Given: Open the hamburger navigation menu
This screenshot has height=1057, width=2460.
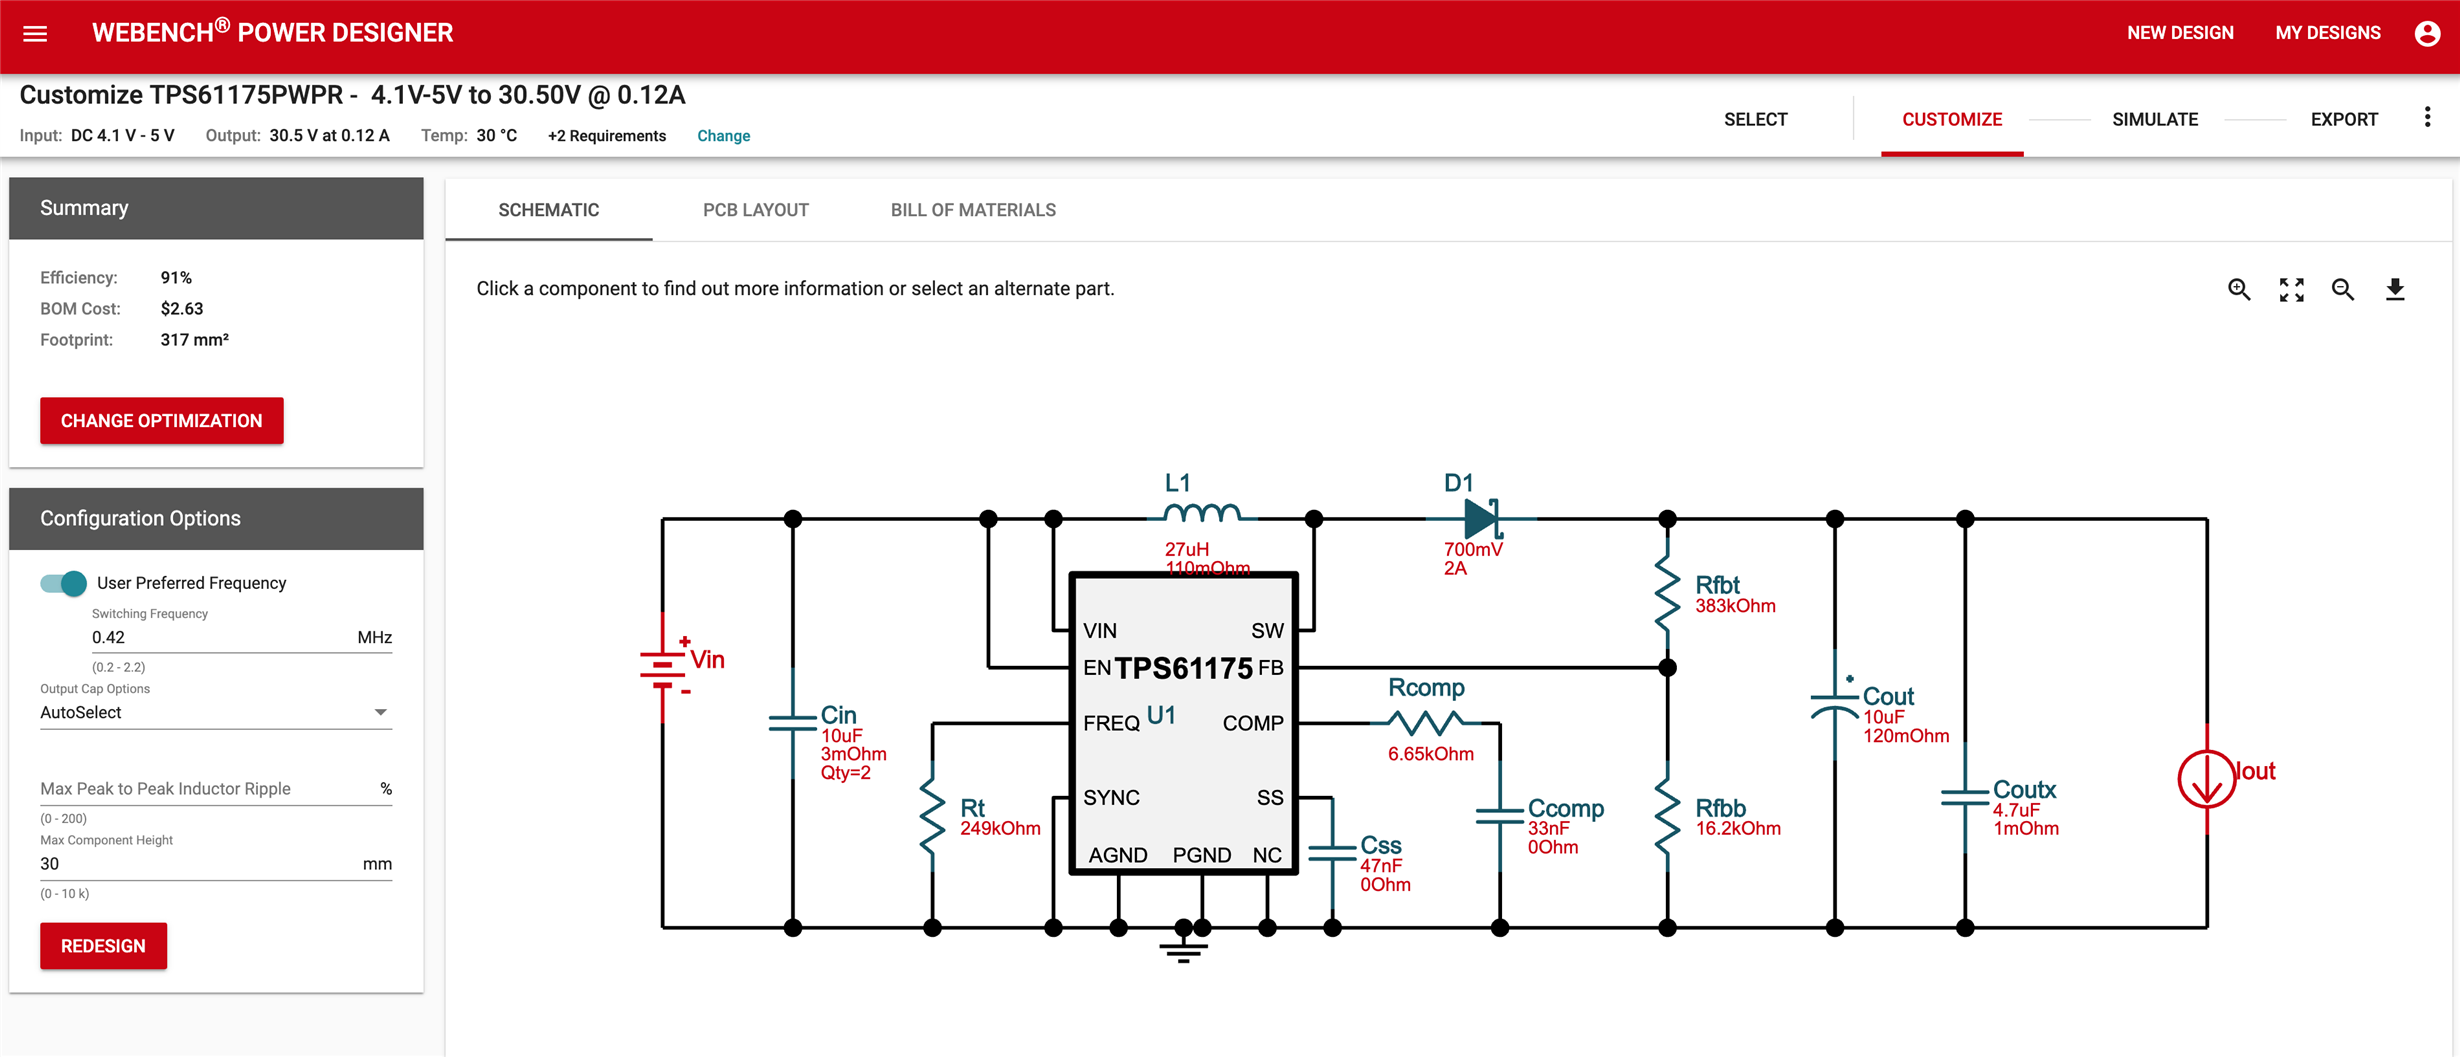Looking at the screenshot, I should click(x=35, y=33).
